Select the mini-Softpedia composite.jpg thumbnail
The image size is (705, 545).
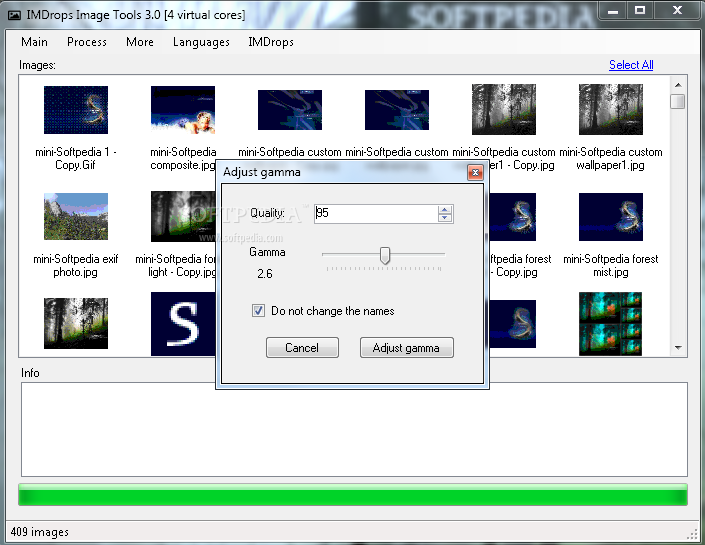183,110
